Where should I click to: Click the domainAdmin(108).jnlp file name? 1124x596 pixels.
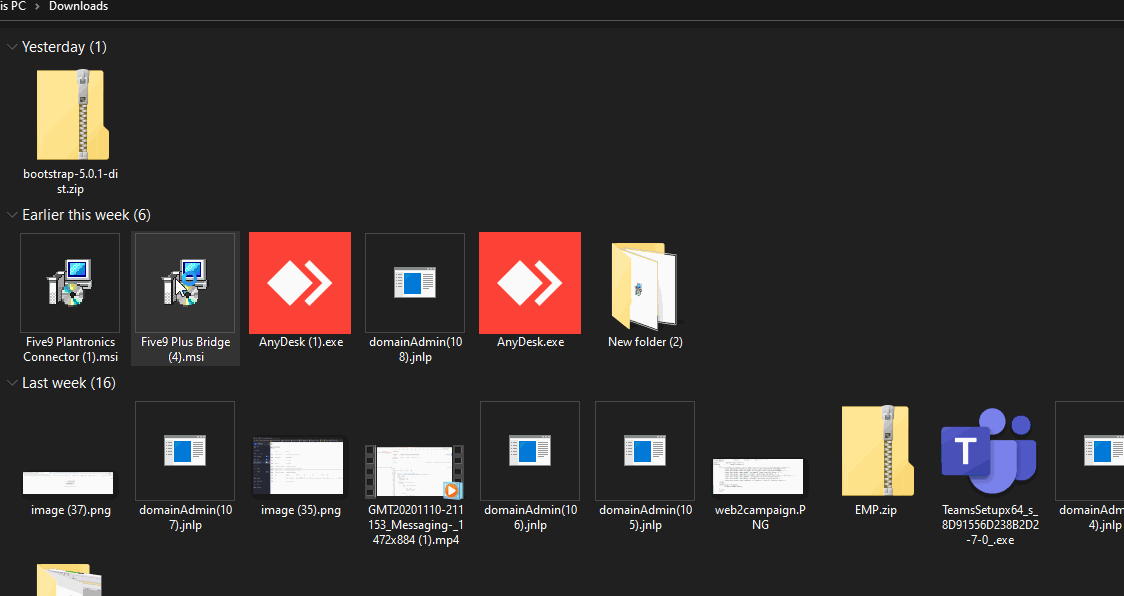416,349
